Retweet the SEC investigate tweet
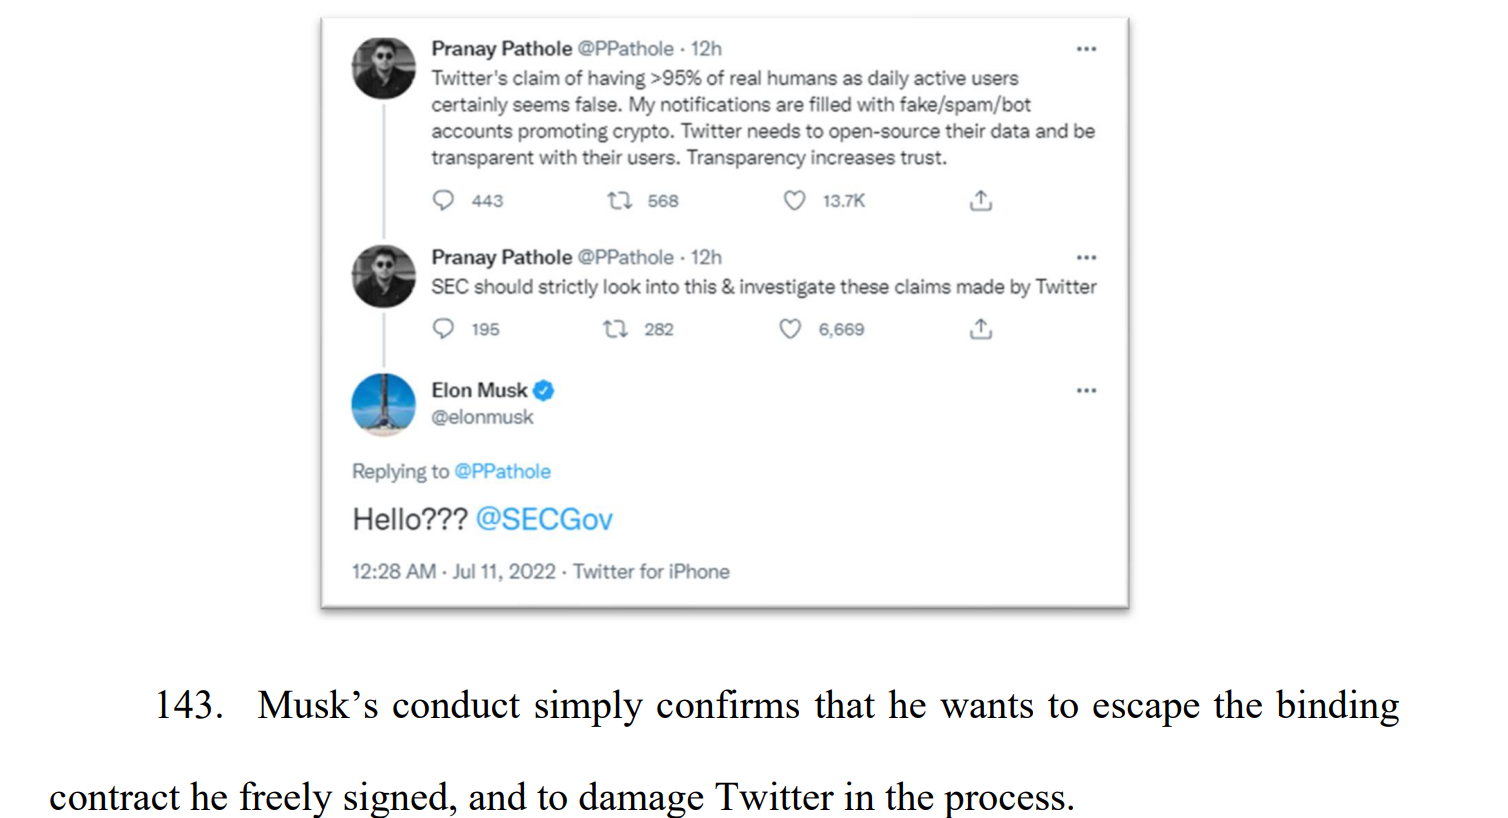The height and width of the screenshot is (818, 1508). click(x=615, y=329)
